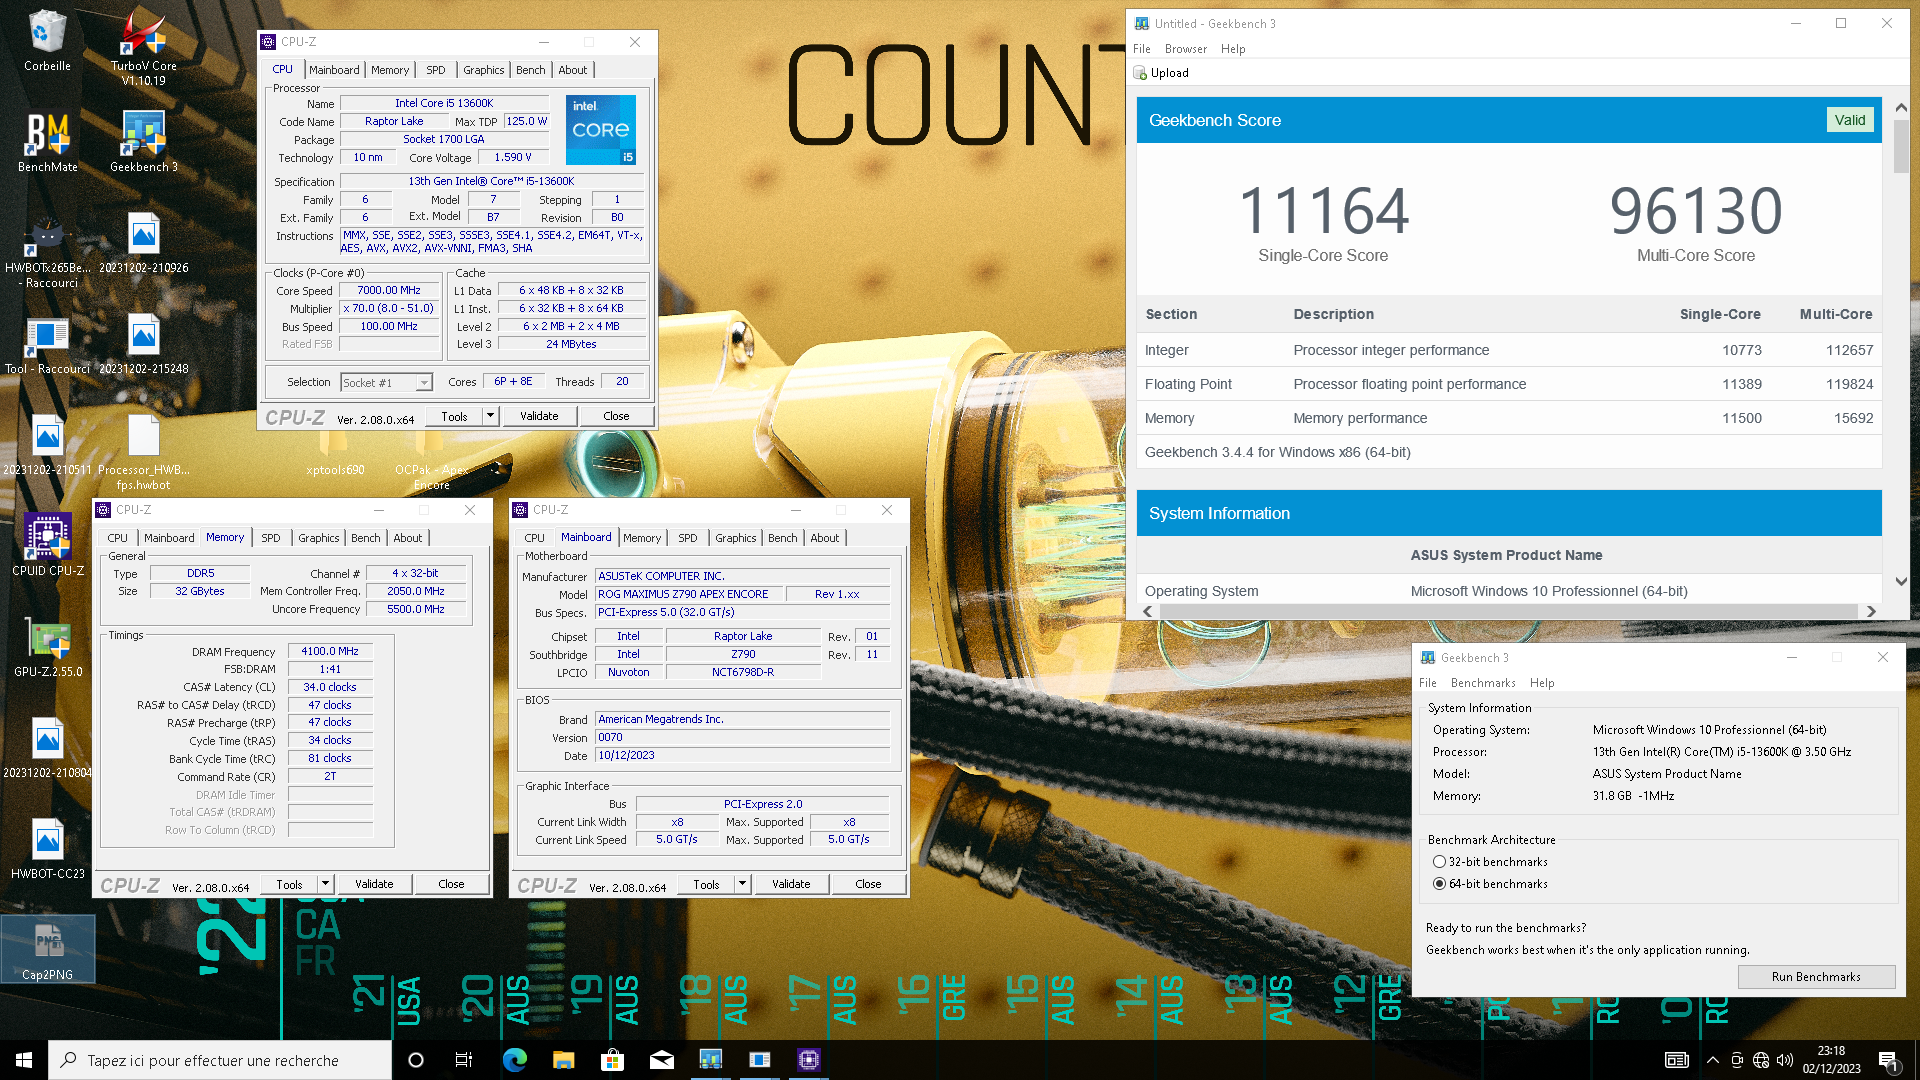Open Processor_HWBfps.hwbot file icon
Viewport: 1920px width, 1080px height.
tap(143, 452)
